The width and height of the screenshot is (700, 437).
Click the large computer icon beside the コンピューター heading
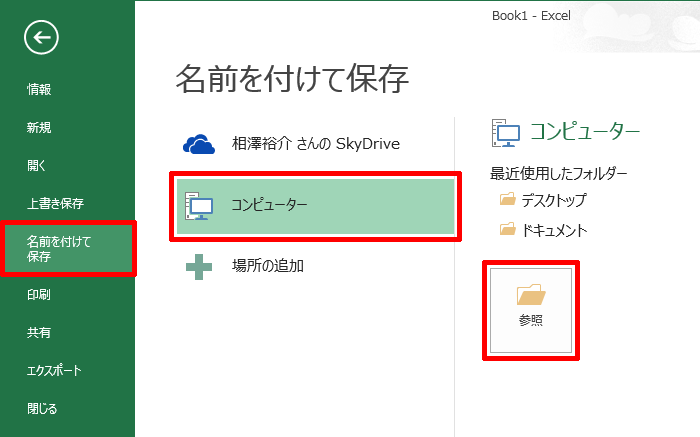[x=506, y=133]
